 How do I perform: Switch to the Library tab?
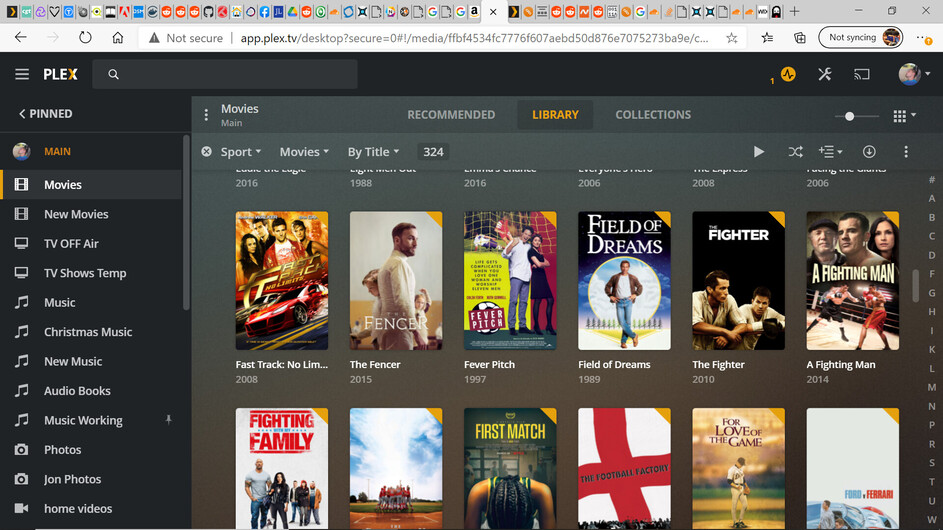[555, 114]
